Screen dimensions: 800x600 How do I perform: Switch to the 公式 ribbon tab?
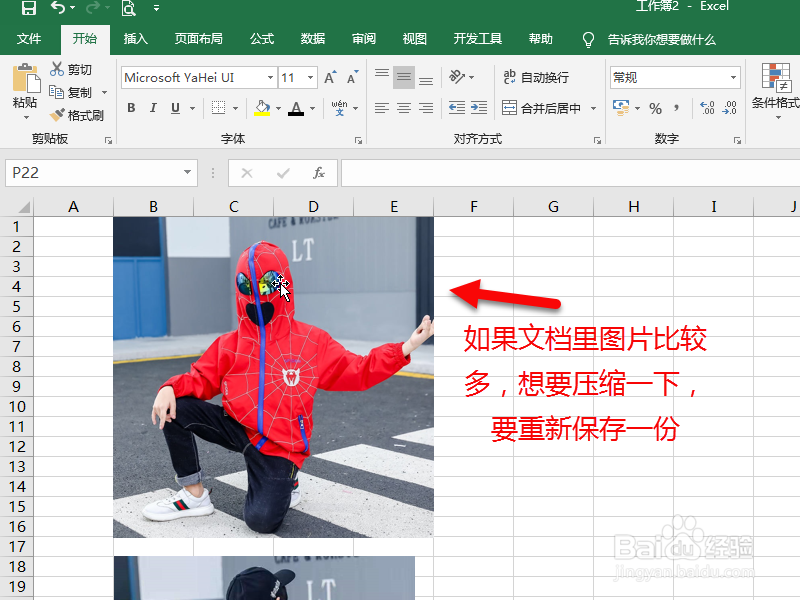[262, 39]
